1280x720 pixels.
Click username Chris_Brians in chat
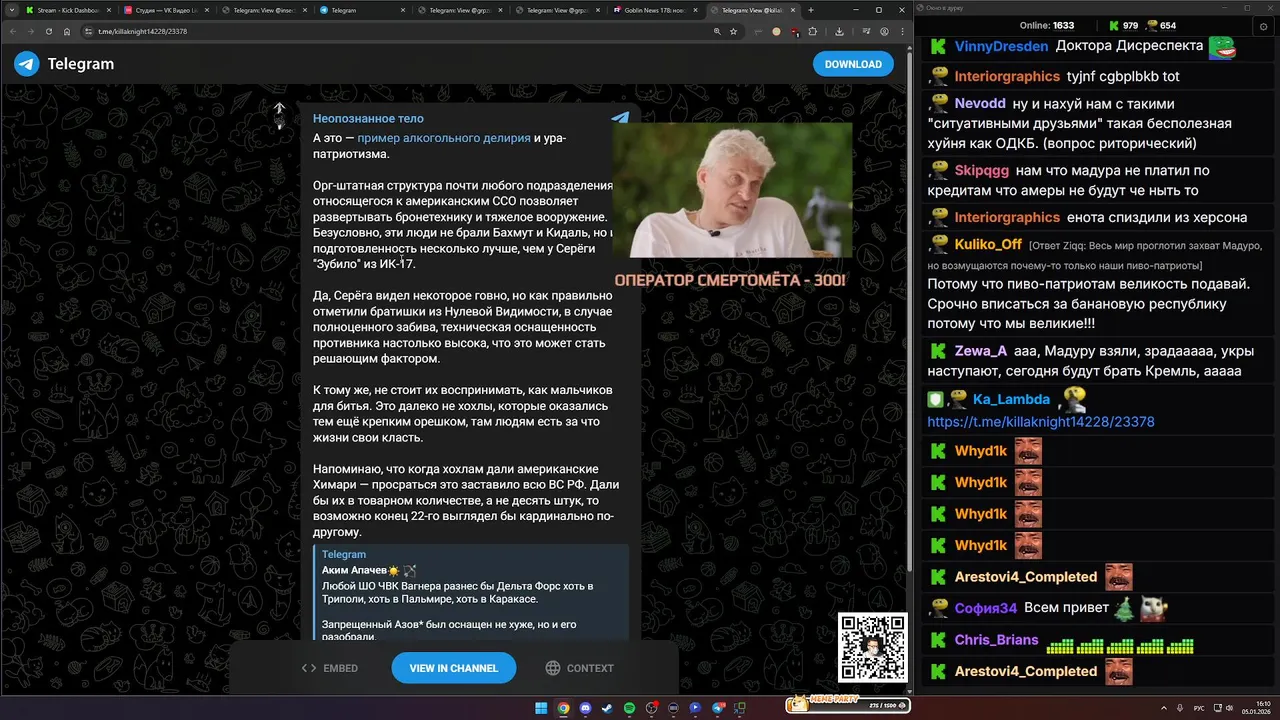click(x=996, y=640)
